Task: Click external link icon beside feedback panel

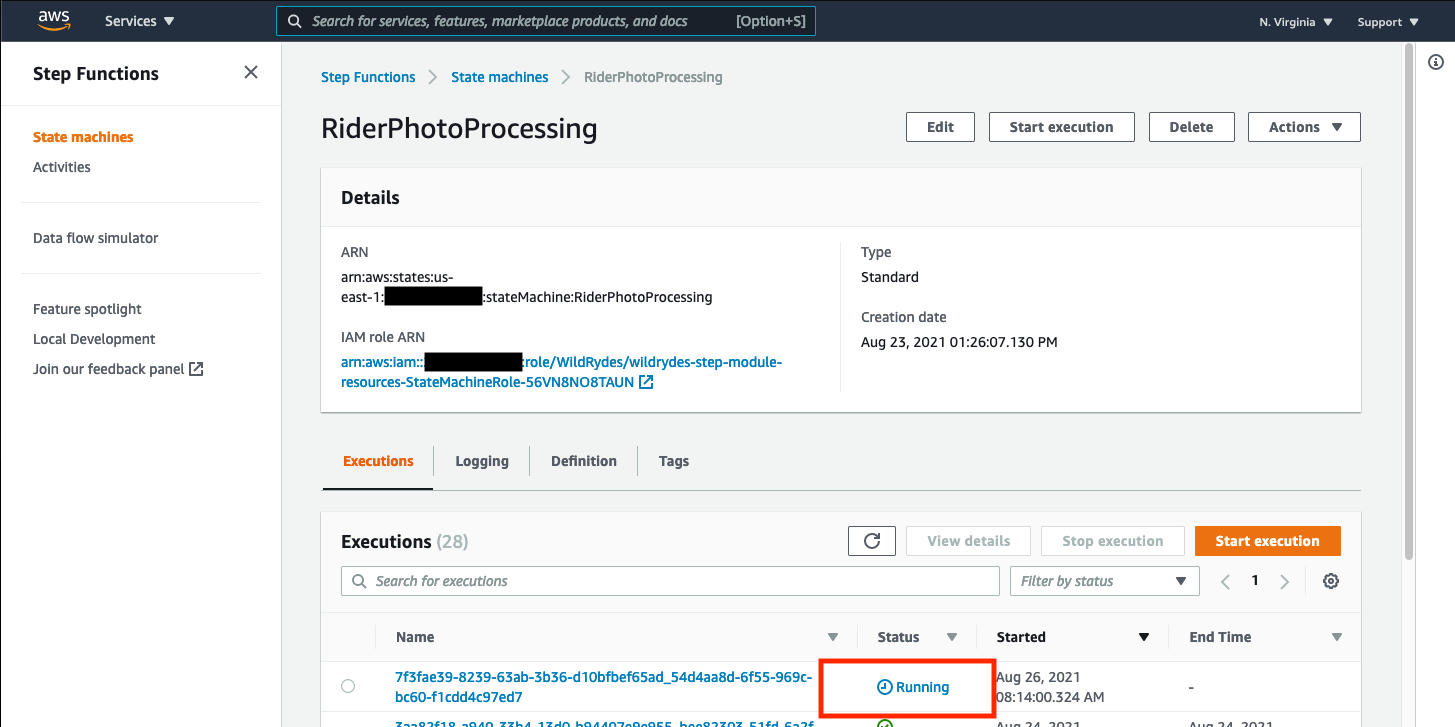Action: tap(196, 369)
